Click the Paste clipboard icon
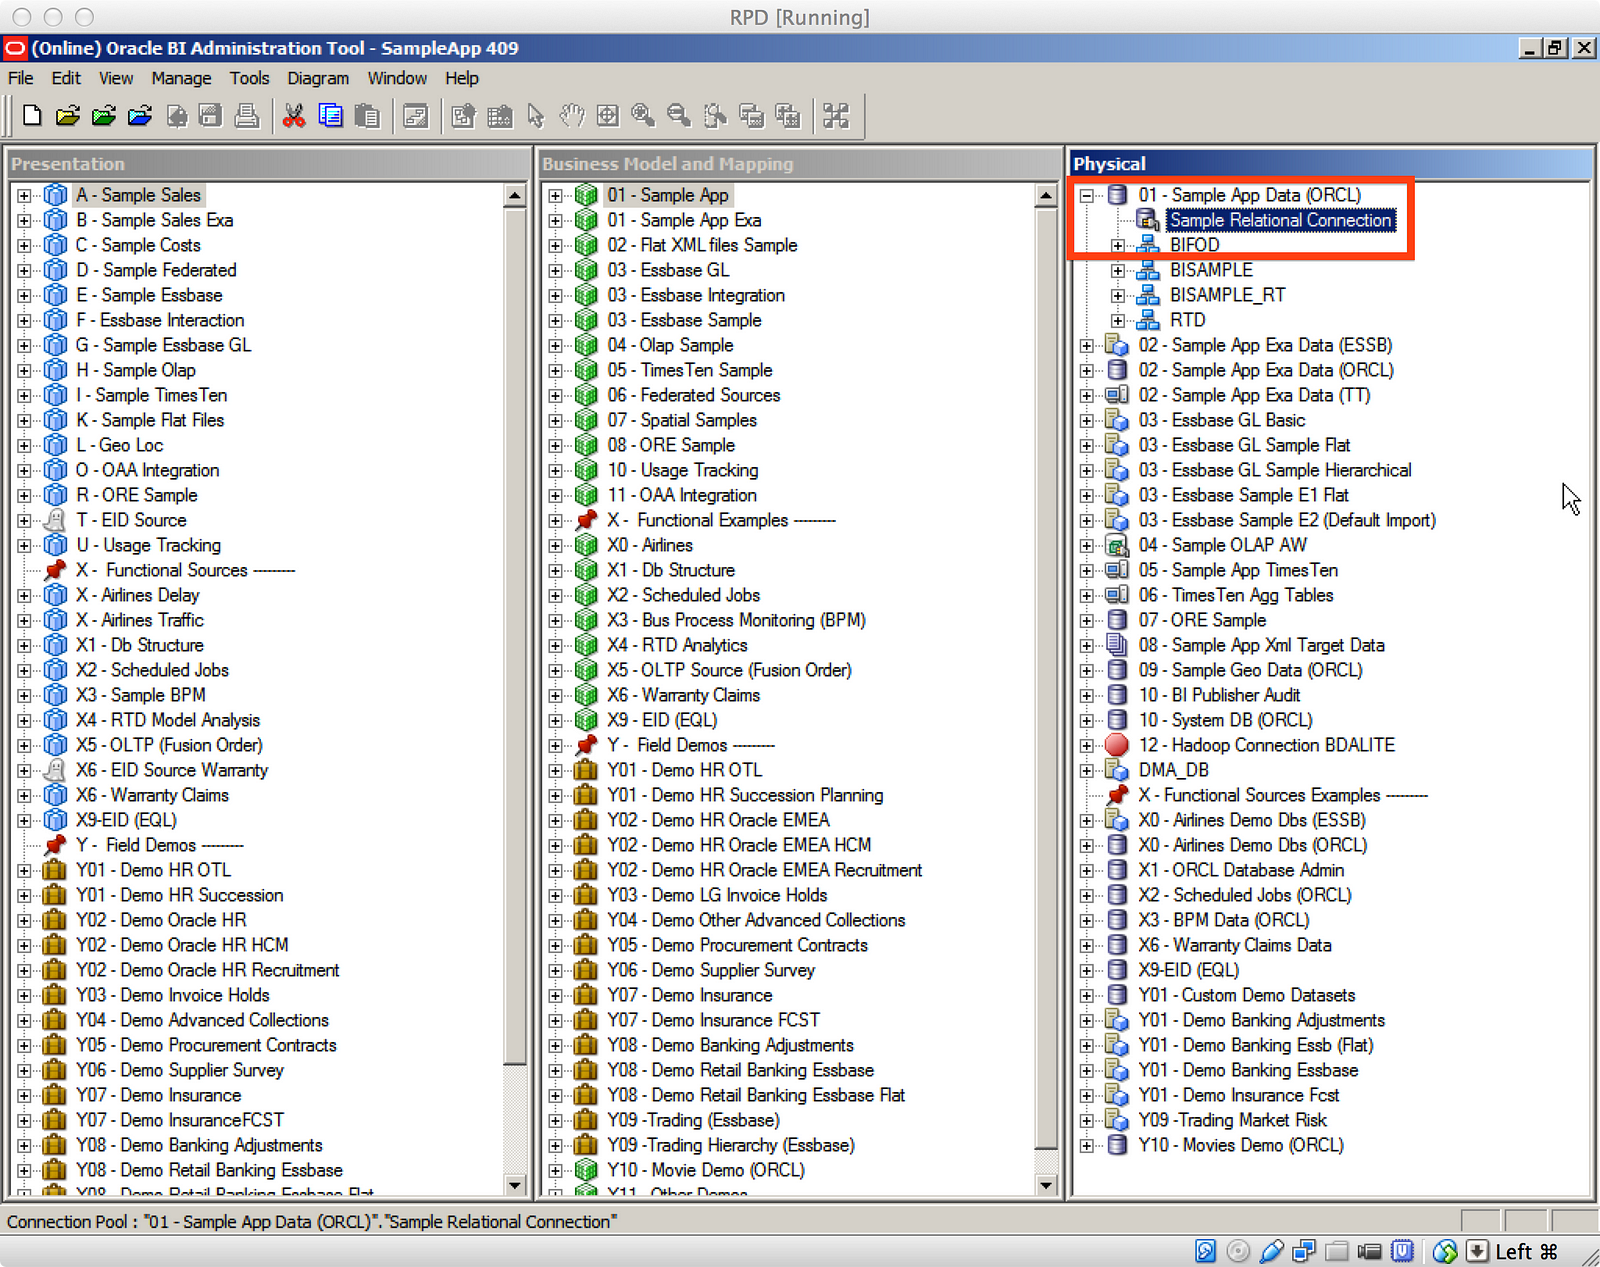1600x1267 pixels. (367, 116)
